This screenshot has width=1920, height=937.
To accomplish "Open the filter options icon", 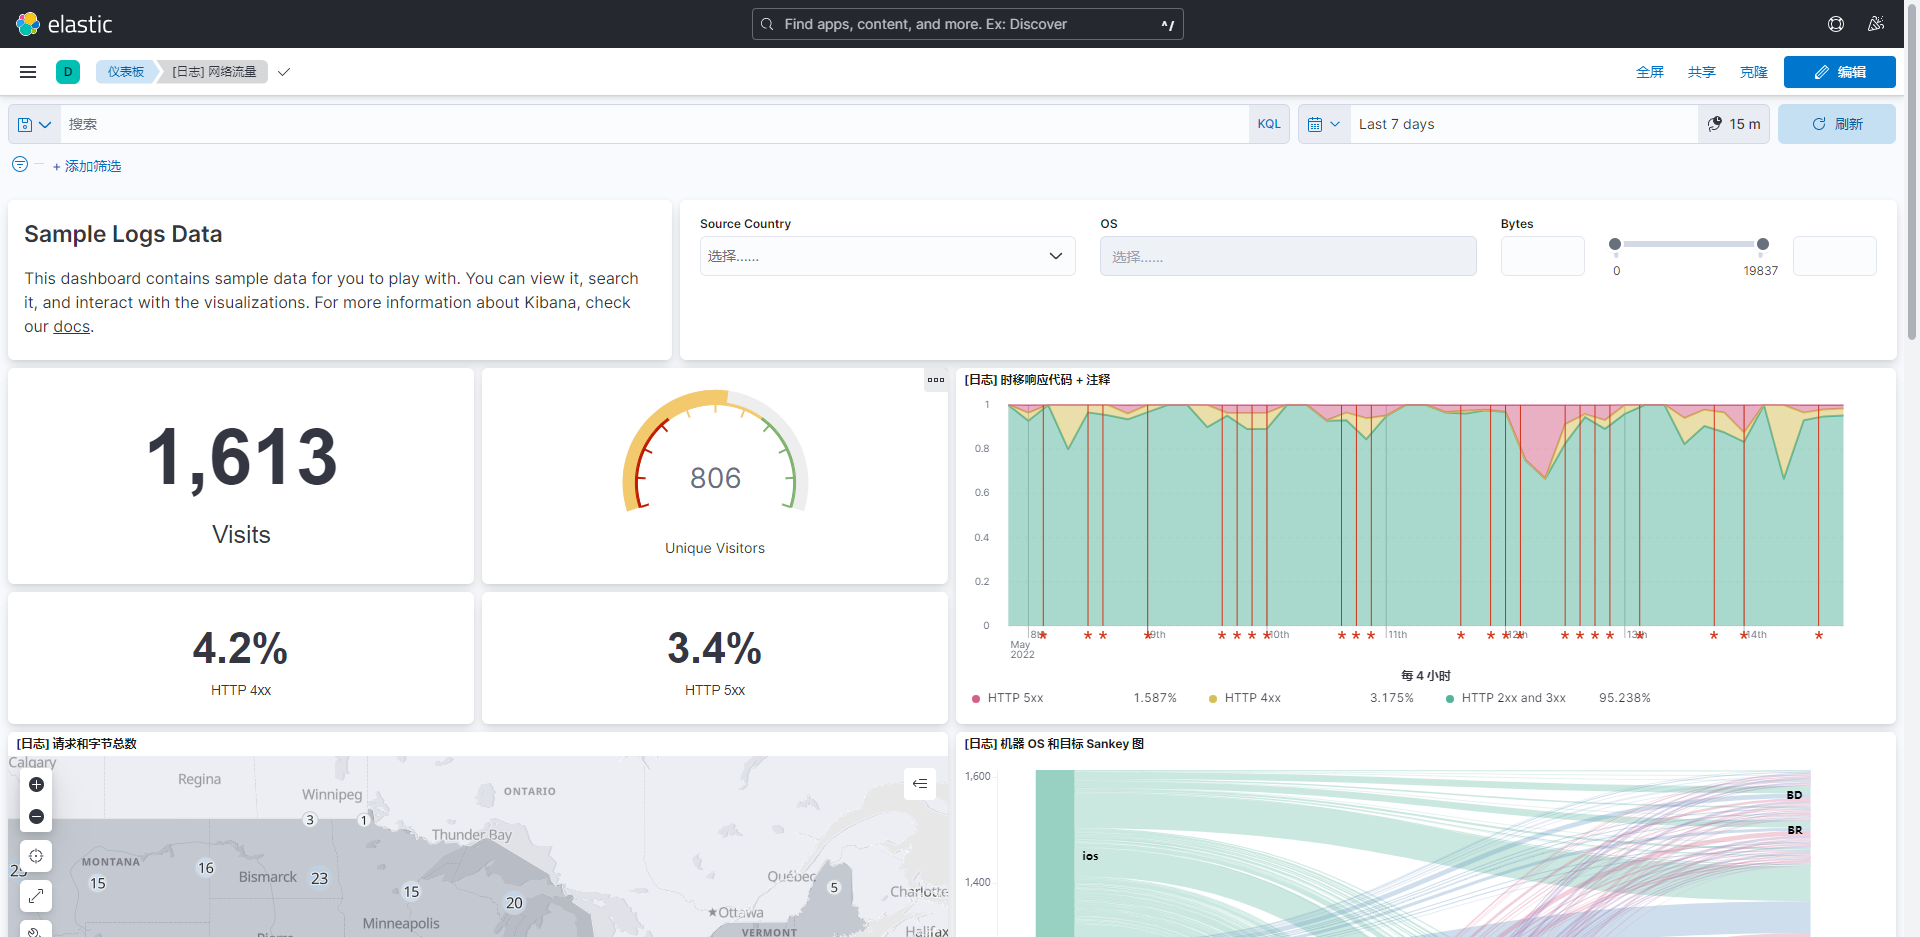I will tap(20, 164).
